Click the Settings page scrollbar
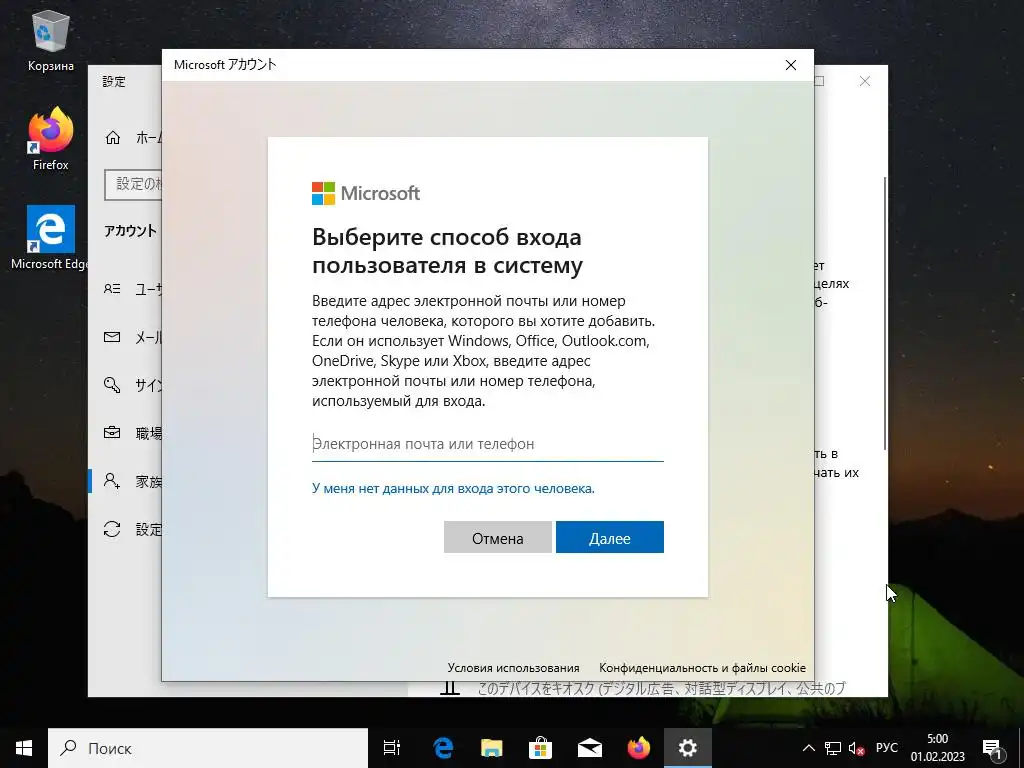Image resolution: width=1024 pixels, height=768 pixels. point(885,312)
